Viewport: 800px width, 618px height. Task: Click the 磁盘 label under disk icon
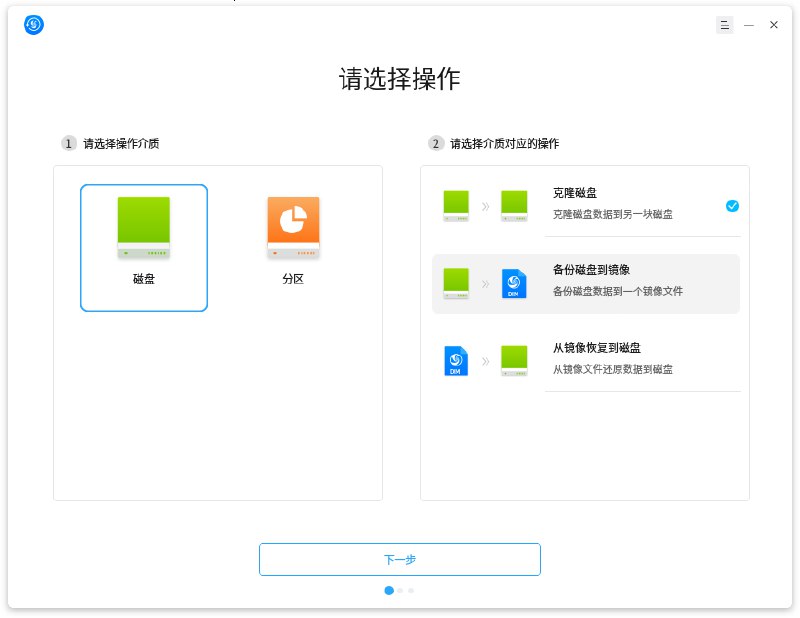point(144,279)
